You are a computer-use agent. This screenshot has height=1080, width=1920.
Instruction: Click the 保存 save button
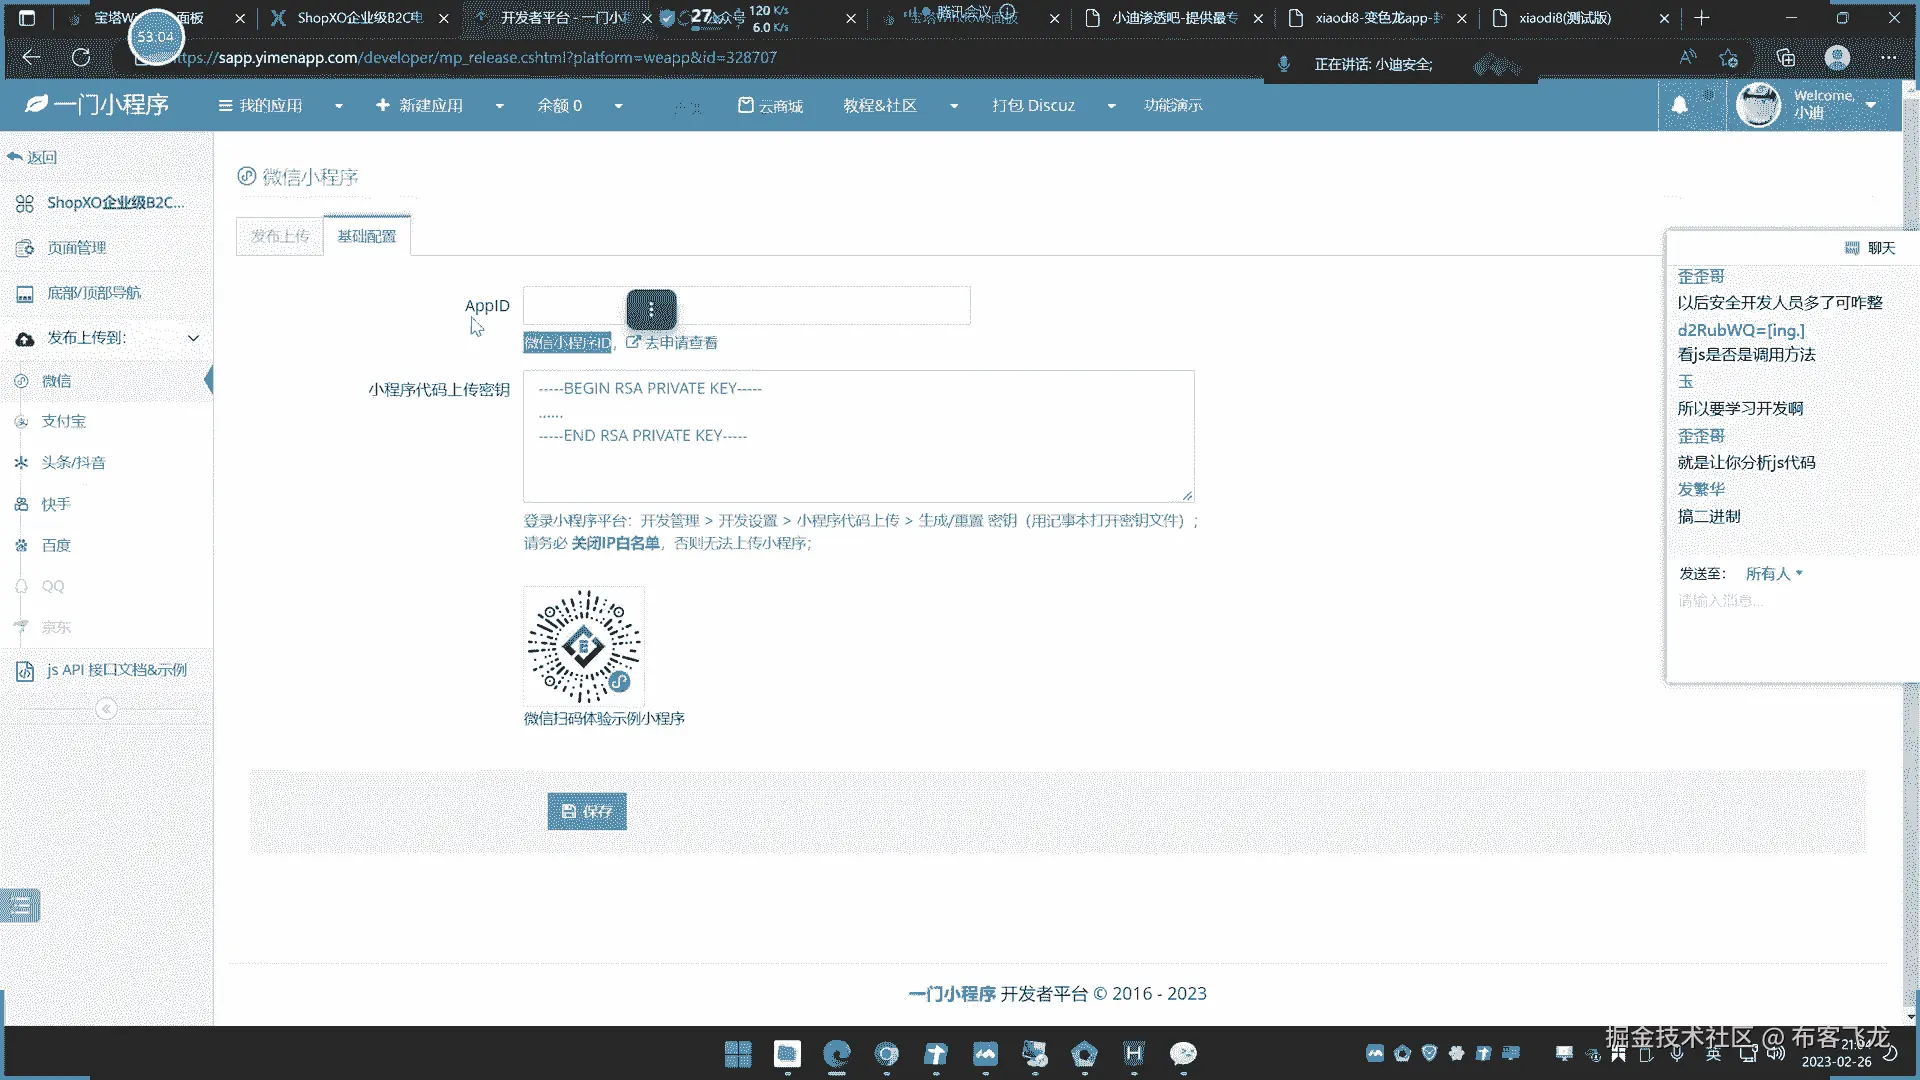tap(587, 811)
